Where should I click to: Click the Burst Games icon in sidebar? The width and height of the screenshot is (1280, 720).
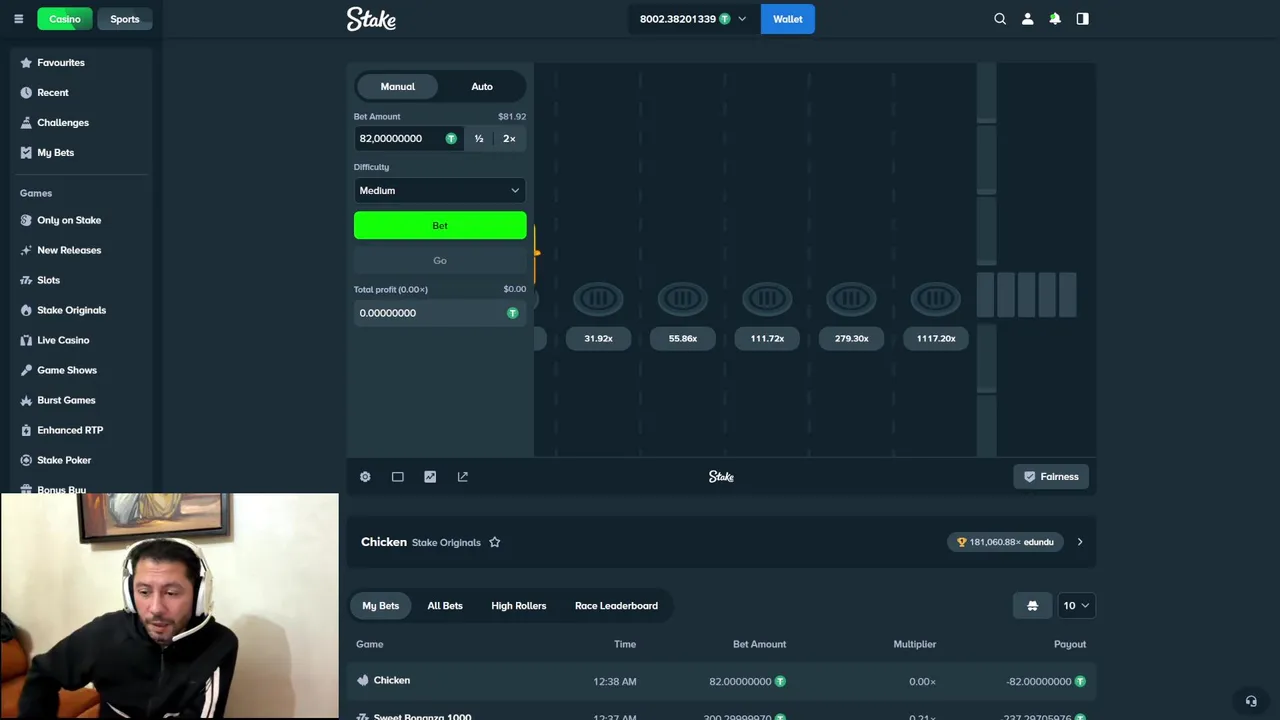[x=27, y=400]
